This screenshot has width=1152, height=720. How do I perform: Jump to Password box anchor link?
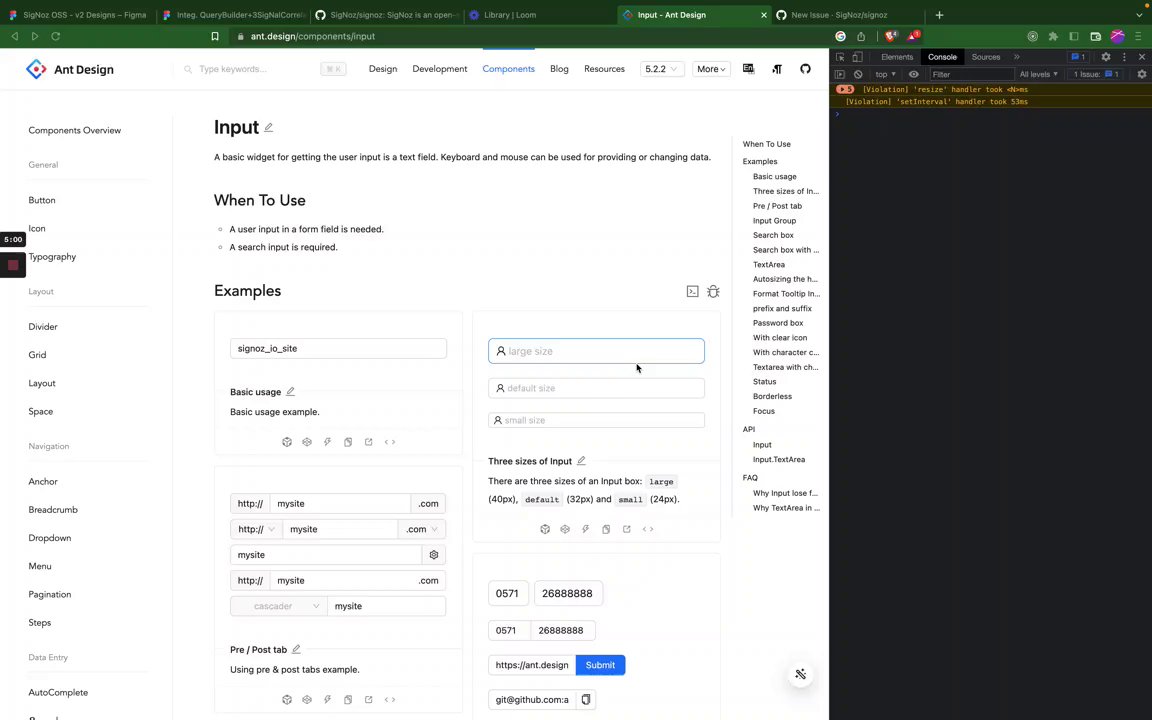coord(778,323)
